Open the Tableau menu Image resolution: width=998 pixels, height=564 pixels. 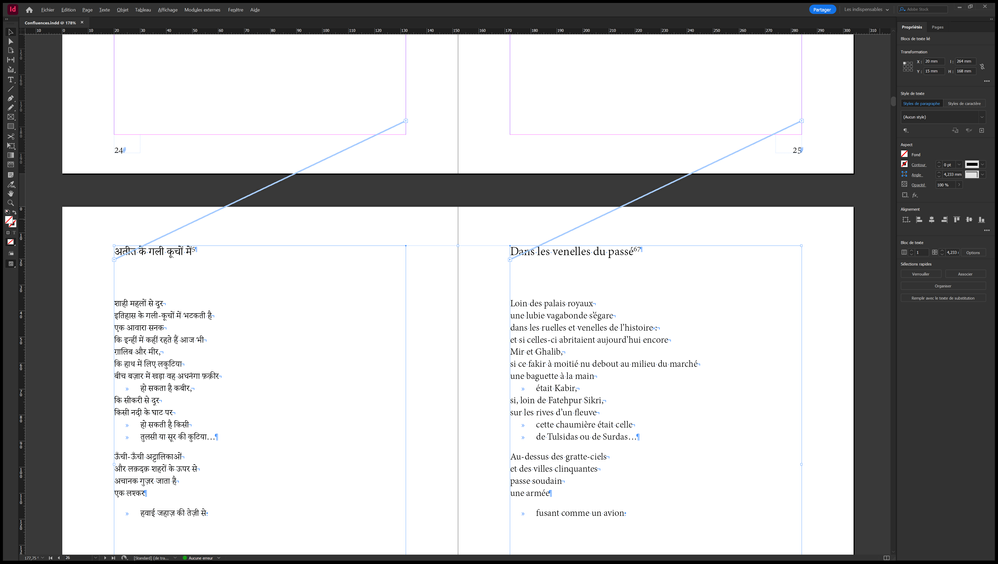(x=143, y=10)
